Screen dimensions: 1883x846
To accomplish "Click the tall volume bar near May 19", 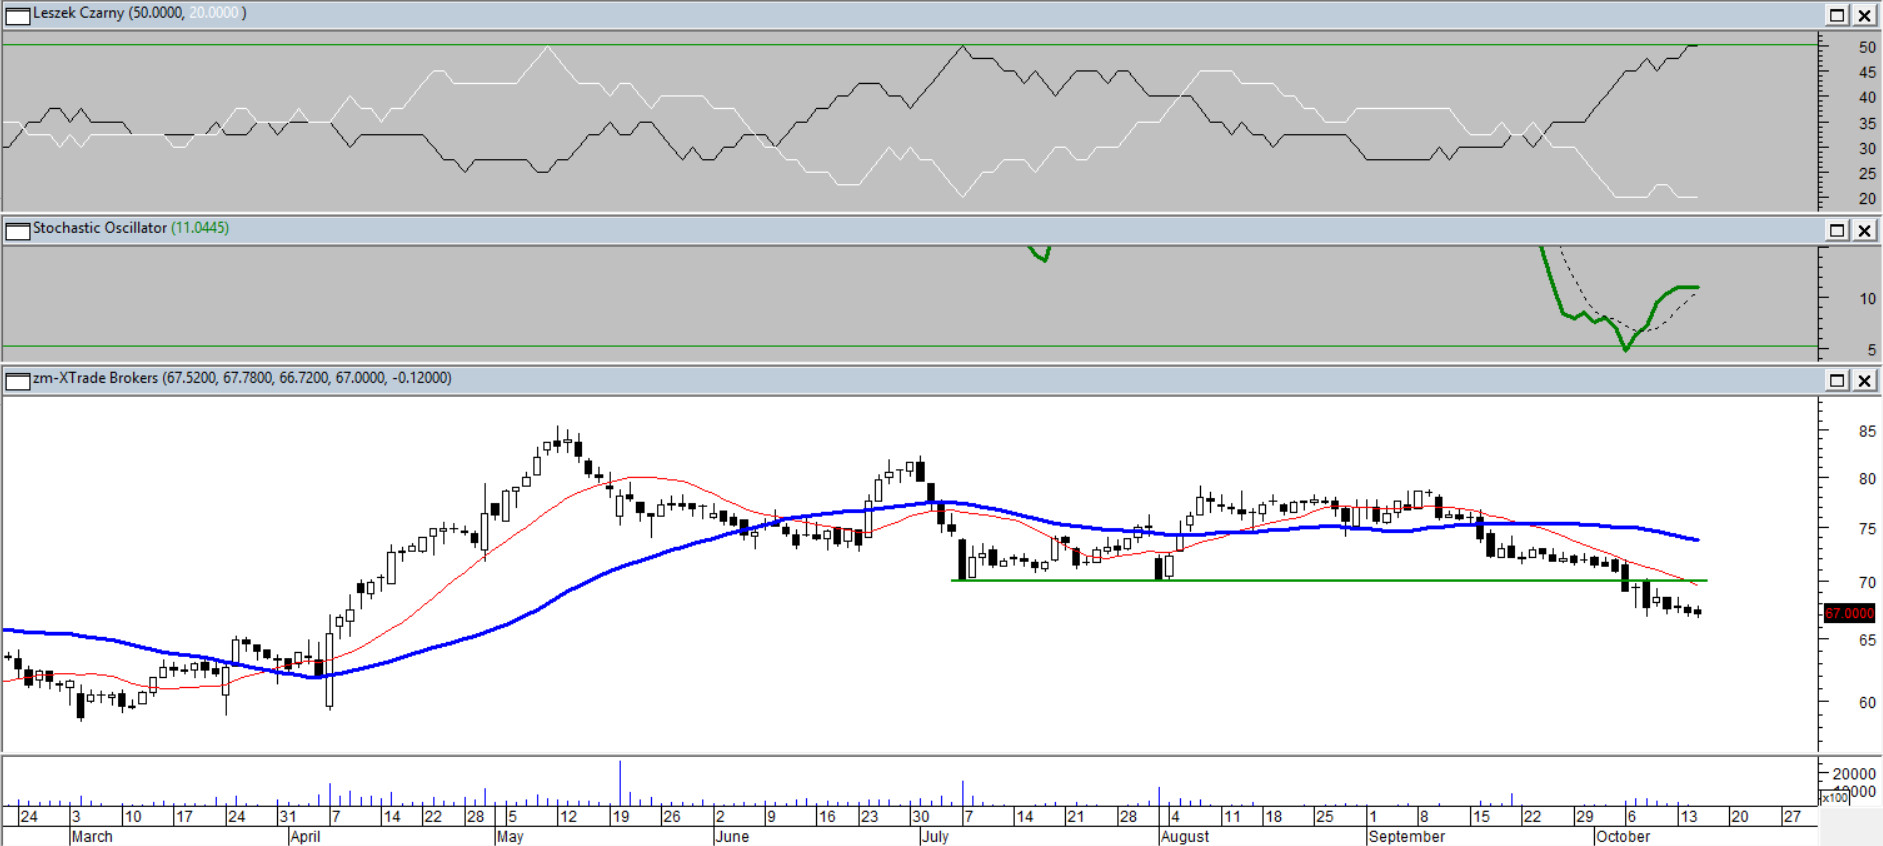I will point(620,783).
